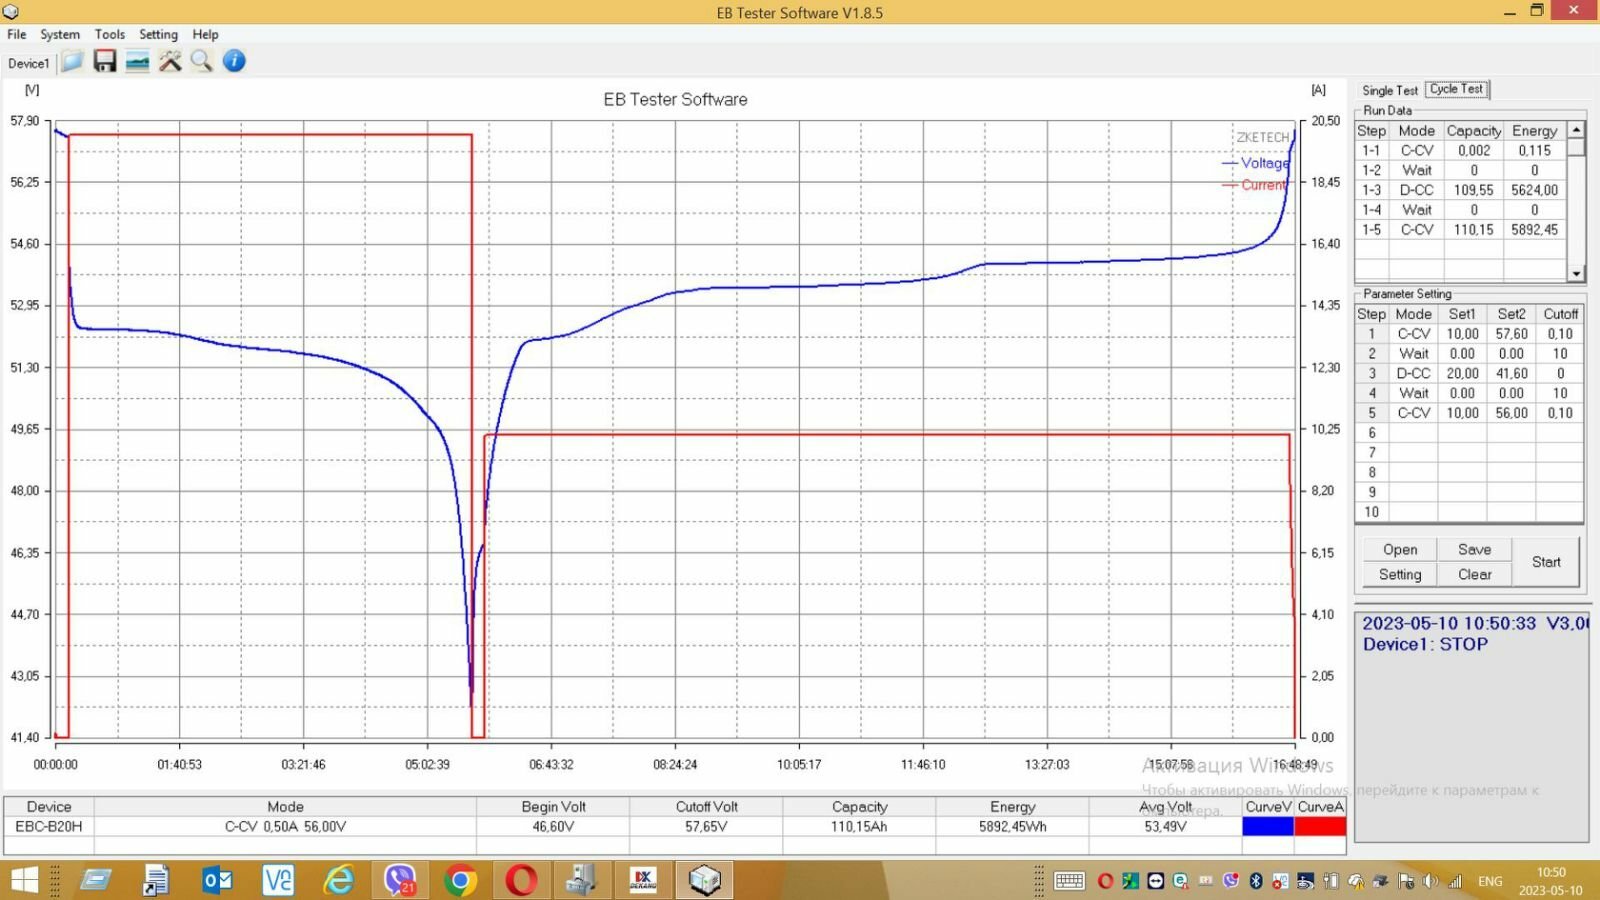
Task: Open Outlook from the taskbar
Action: pos(217,880)
